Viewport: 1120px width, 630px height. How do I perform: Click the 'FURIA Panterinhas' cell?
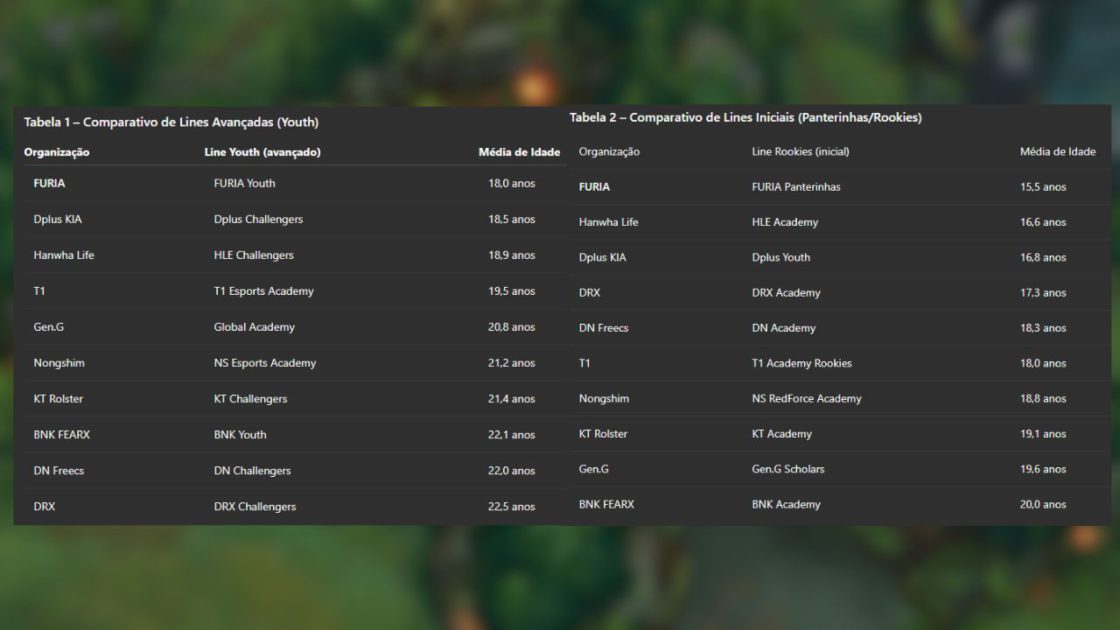[796, 187]
